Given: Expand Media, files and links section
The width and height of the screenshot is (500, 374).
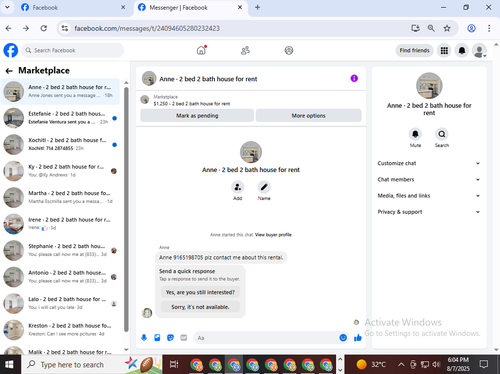Looking at the screenshot, I should (429, 196).
